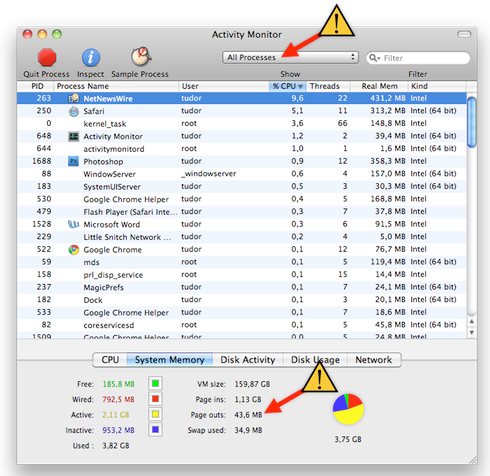
Task: Select the Dock process row
Action: (242, 300)
